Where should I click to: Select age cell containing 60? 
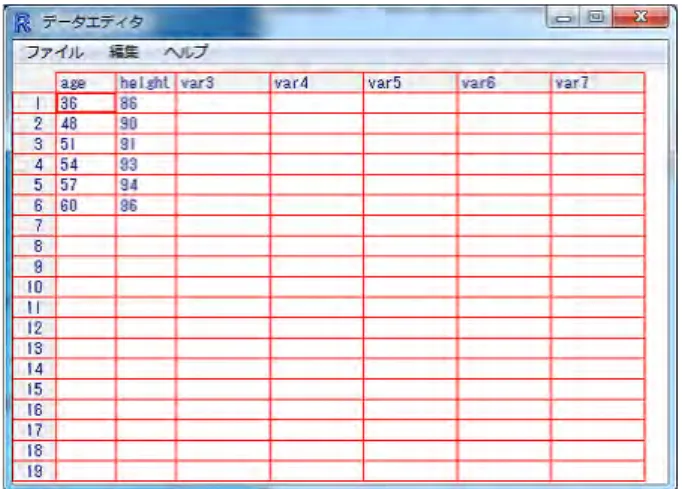click(x=86, y=205)
